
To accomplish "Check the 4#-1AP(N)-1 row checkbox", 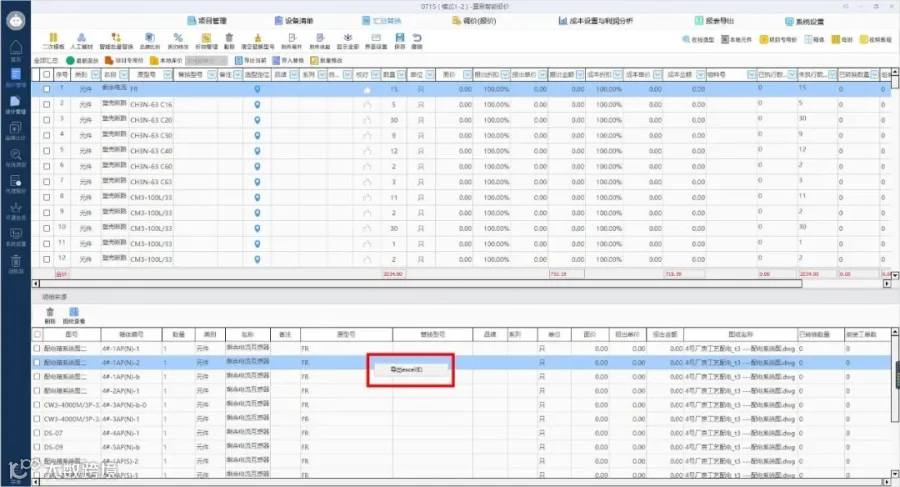I will [x=37, y=349].
